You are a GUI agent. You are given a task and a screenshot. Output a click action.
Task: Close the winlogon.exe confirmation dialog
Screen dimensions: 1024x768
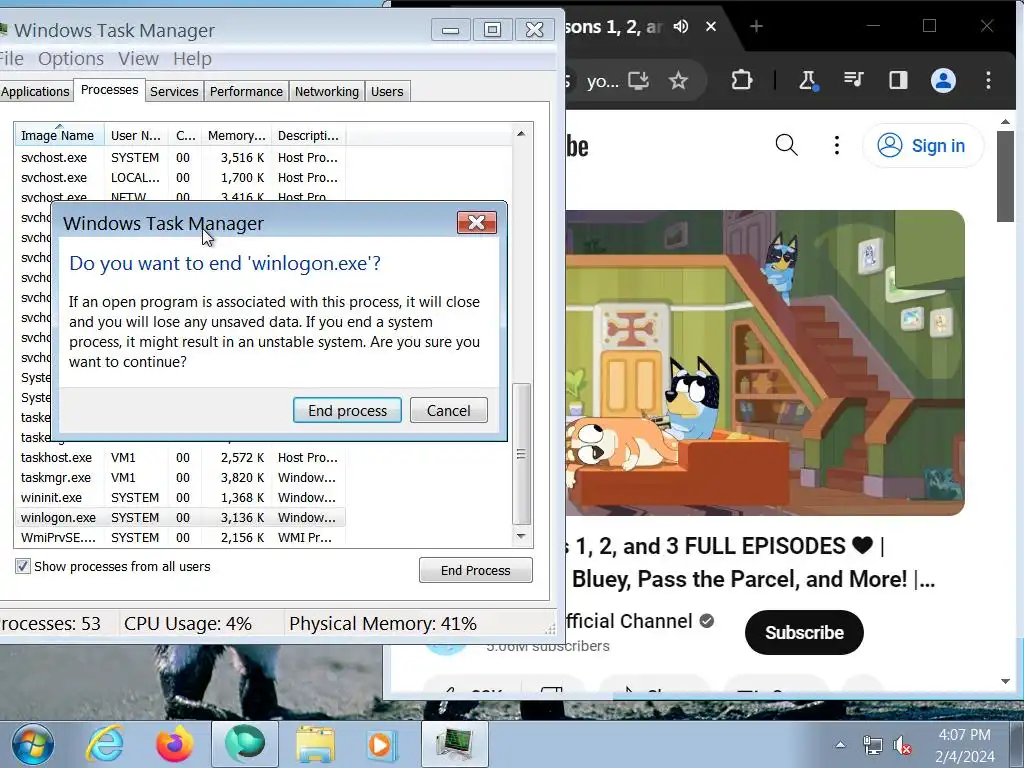(x=476, y=223)
